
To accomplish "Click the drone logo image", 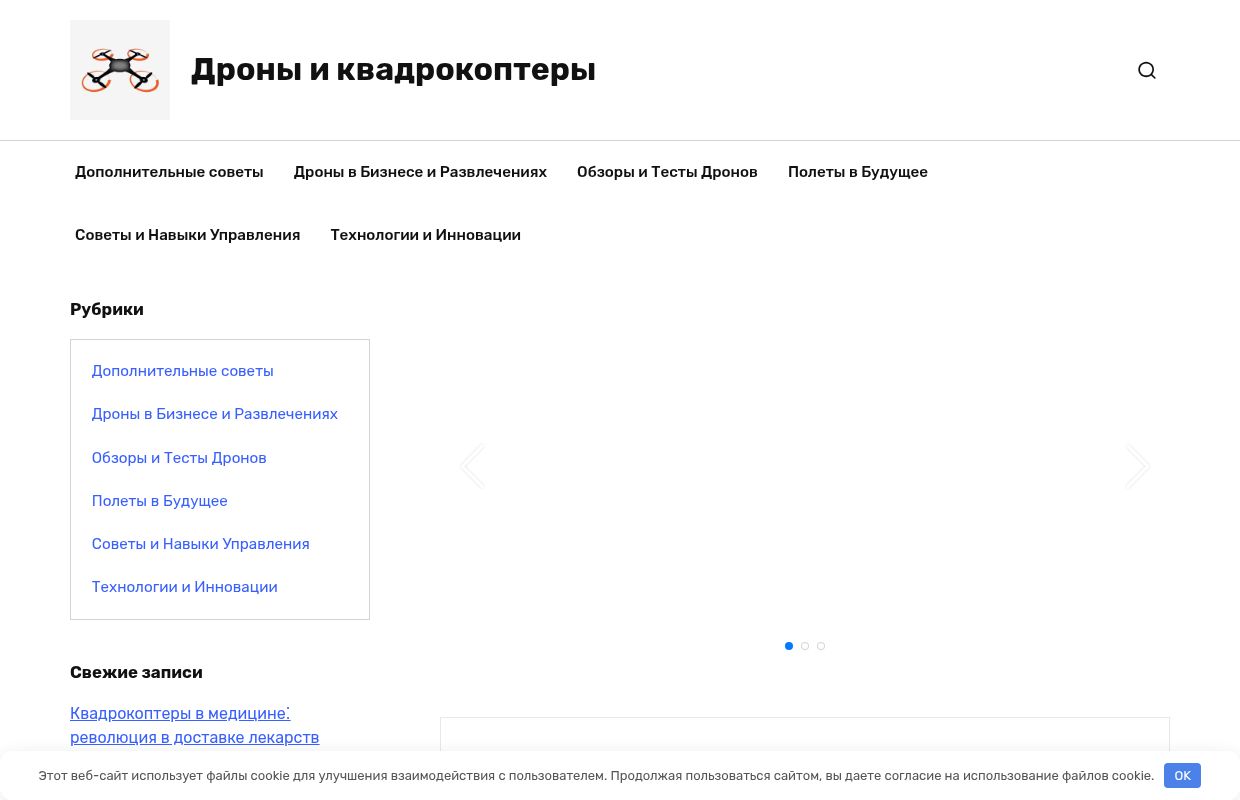I will 120,70.
